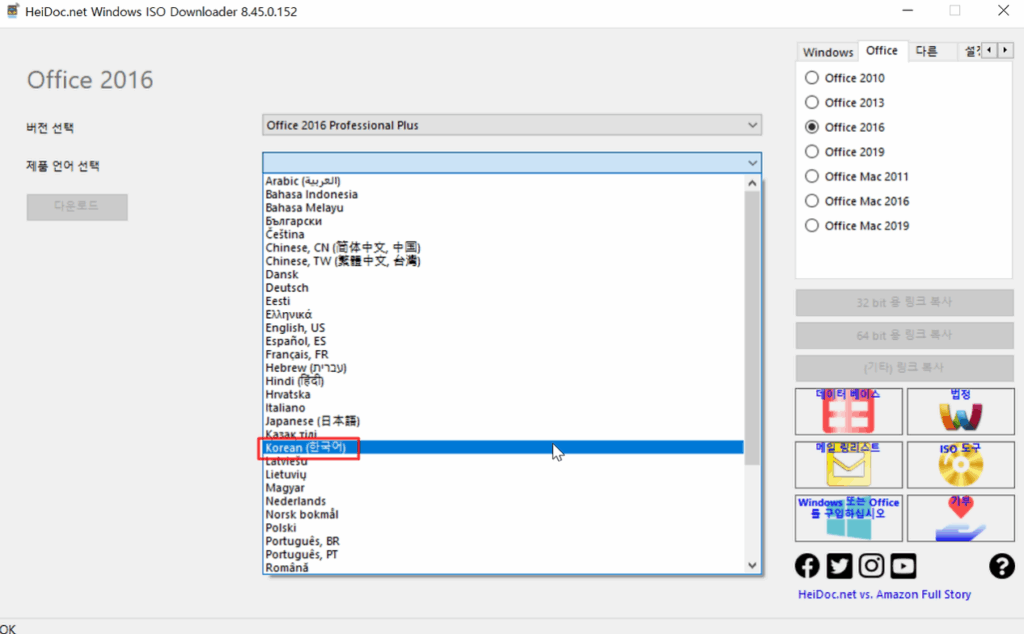
Task: Choose Български from the language list
Action: point(504,221)
